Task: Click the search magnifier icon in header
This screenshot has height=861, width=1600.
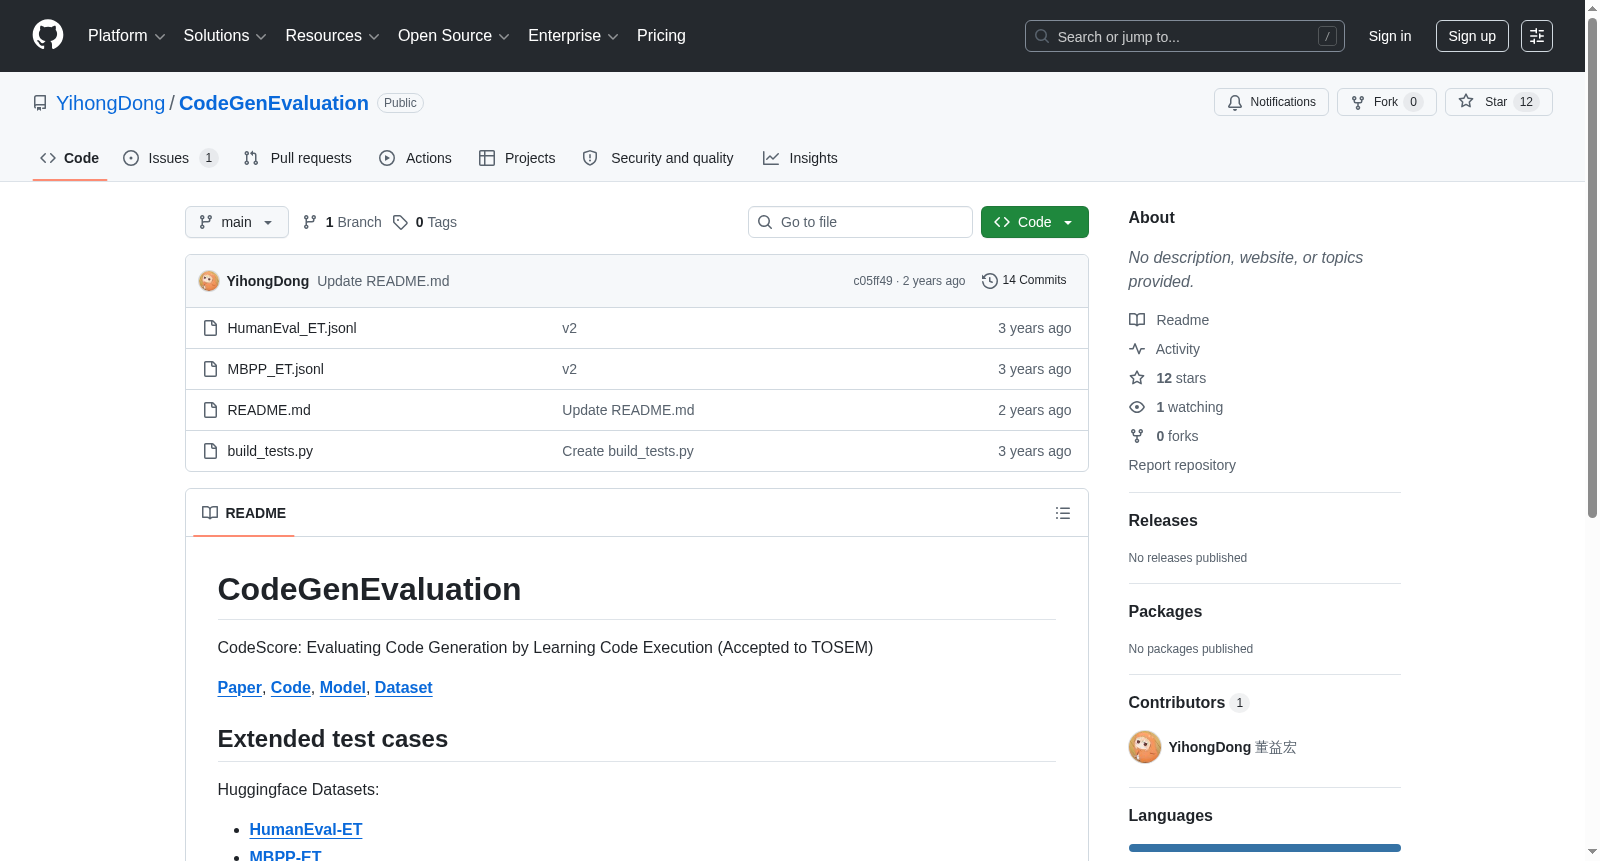Action: 1042,36
